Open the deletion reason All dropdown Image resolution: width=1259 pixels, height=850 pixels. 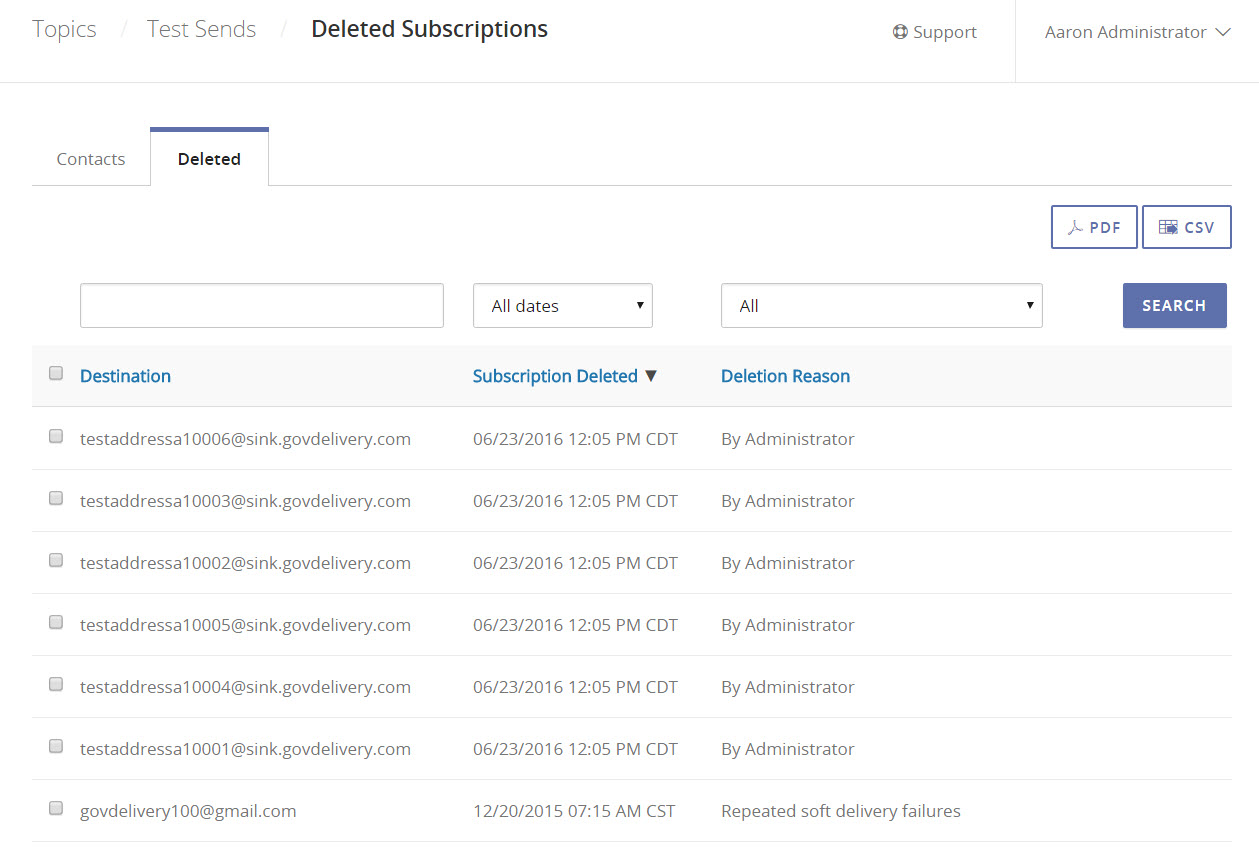(881, 306)
